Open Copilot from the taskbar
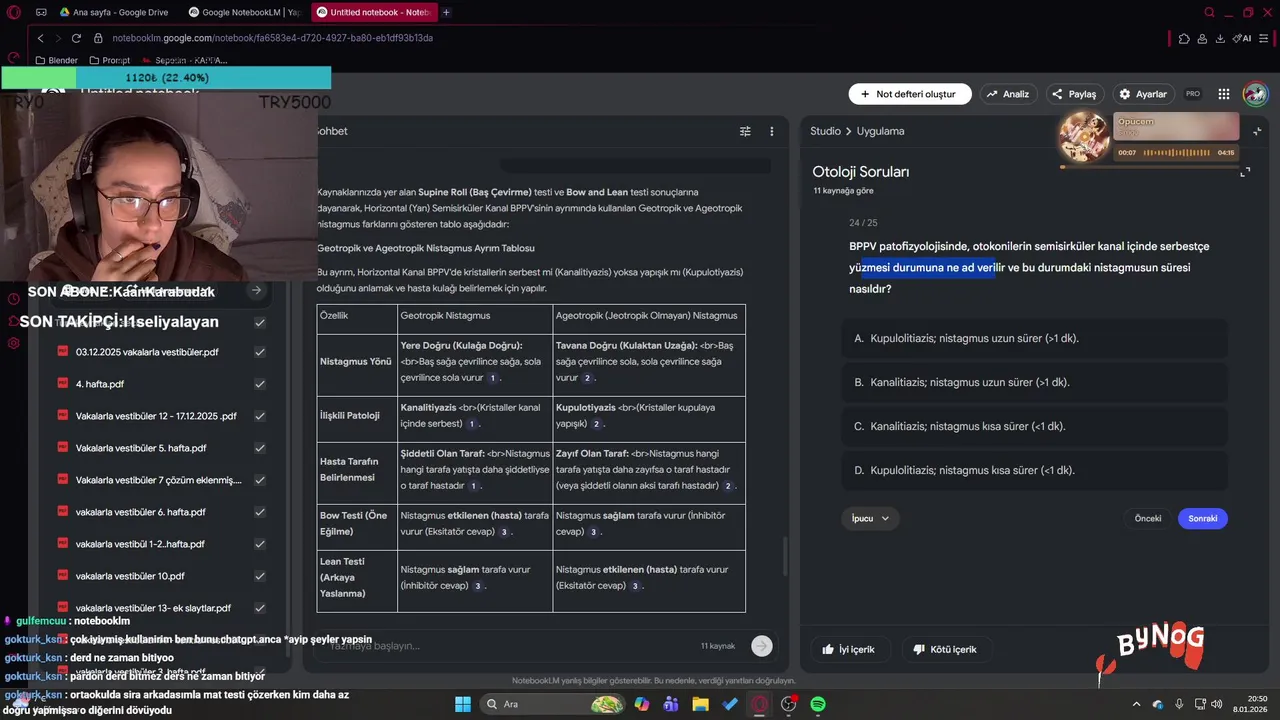1280x720 pixels. (641, 704)
